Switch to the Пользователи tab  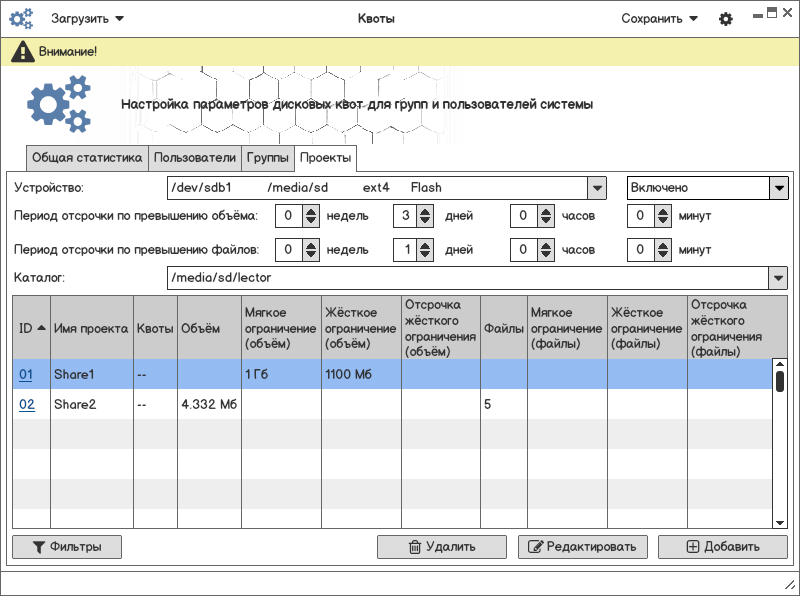(x=195, y=158)
